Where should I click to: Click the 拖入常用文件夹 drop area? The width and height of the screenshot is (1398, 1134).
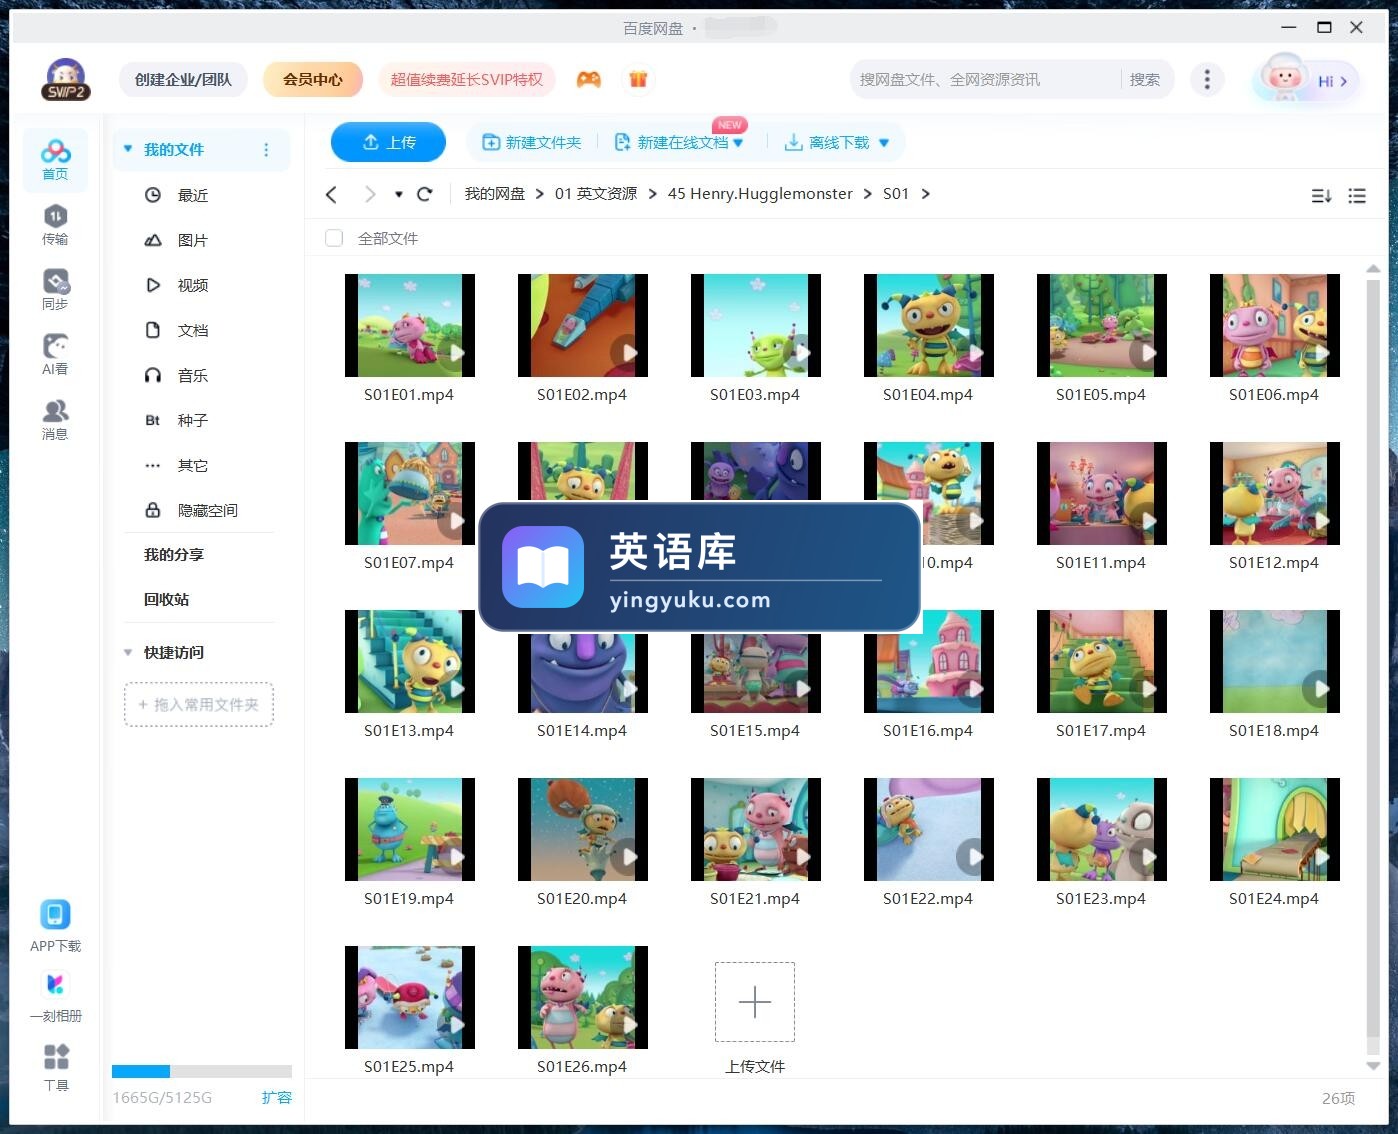[x=199, y=704]
